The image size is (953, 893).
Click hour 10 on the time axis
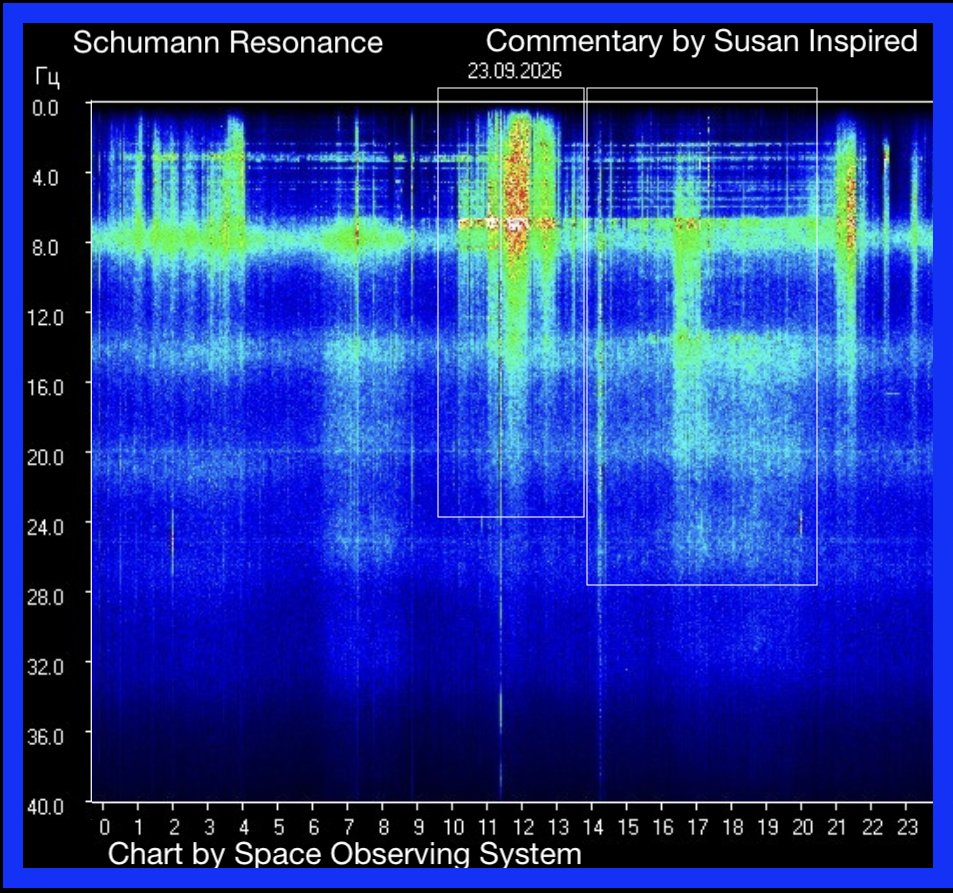coord(453,827)
